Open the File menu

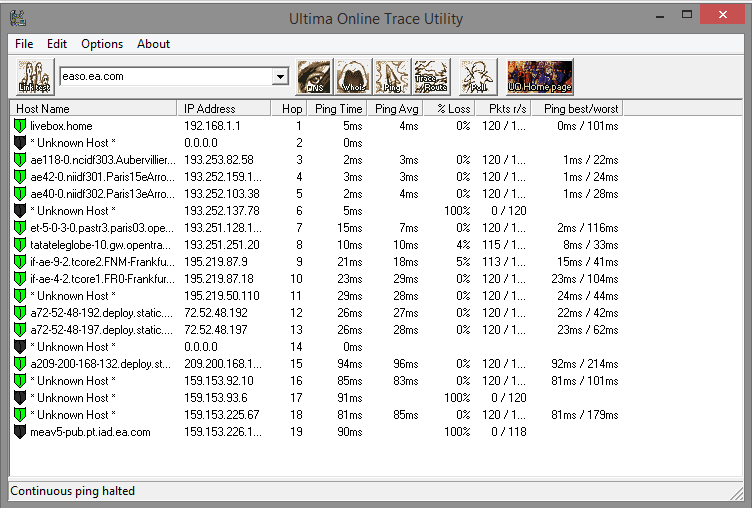pos(24,44)
